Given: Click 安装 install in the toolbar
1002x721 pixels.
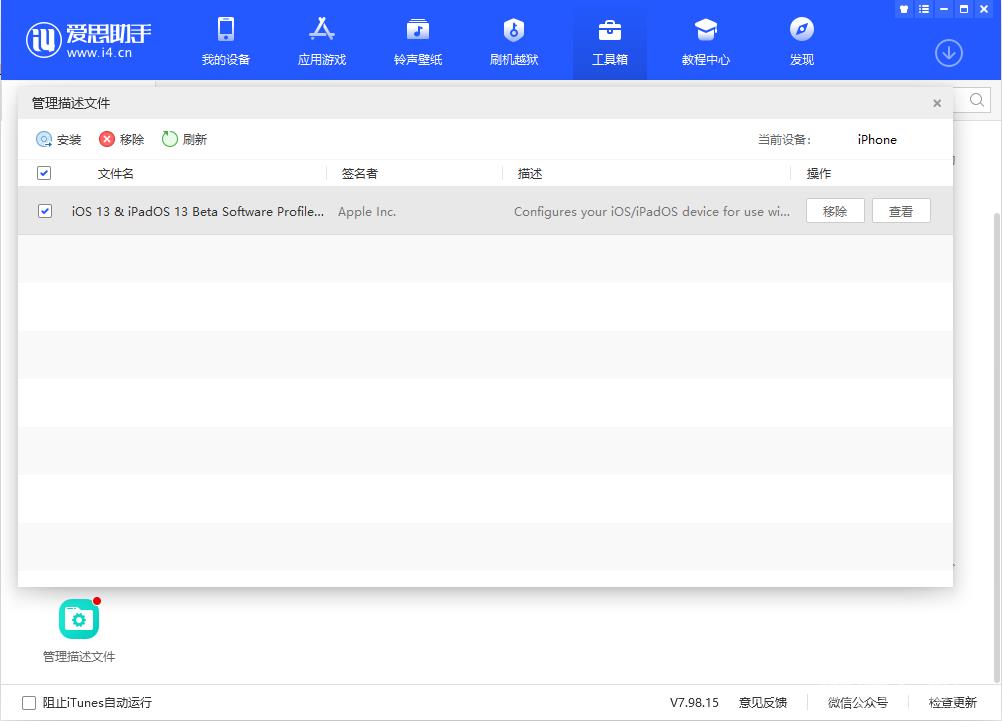Looking at the screenshot, I should [59, 140].
